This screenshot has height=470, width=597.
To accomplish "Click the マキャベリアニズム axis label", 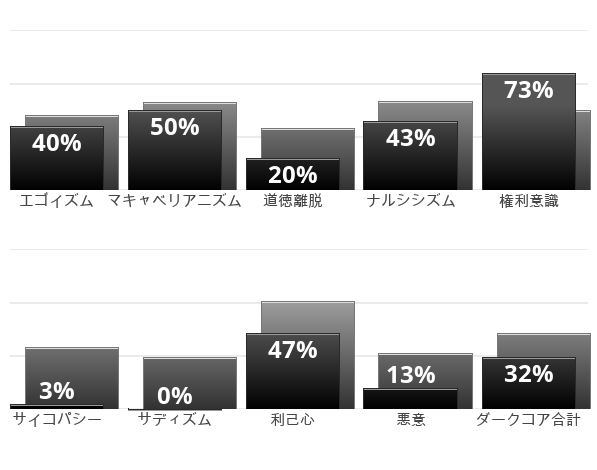I will tap(175, 201).
